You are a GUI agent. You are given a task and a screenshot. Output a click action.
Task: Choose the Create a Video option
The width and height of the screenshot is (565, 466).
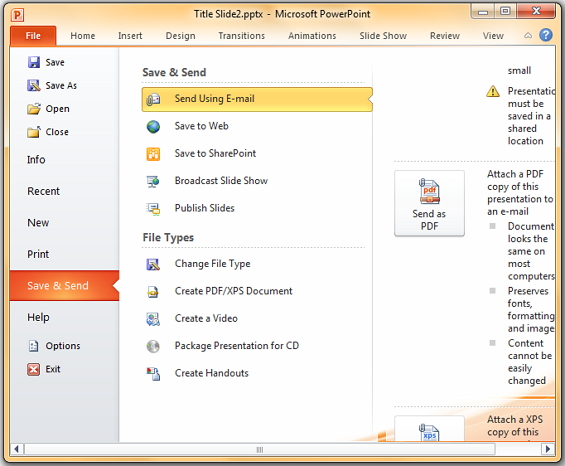click(x=257, y=319)
